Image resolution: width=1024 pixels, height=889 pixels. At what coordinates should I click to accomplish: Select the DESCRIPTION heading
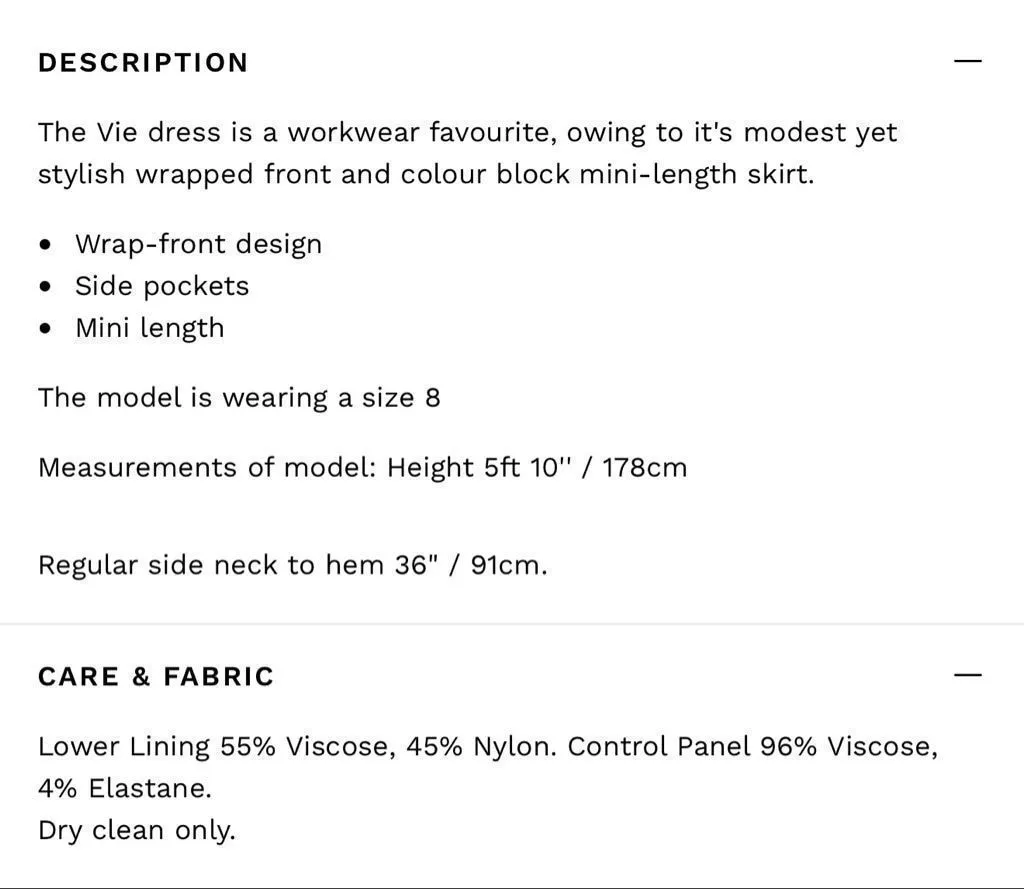click(144, 63)
